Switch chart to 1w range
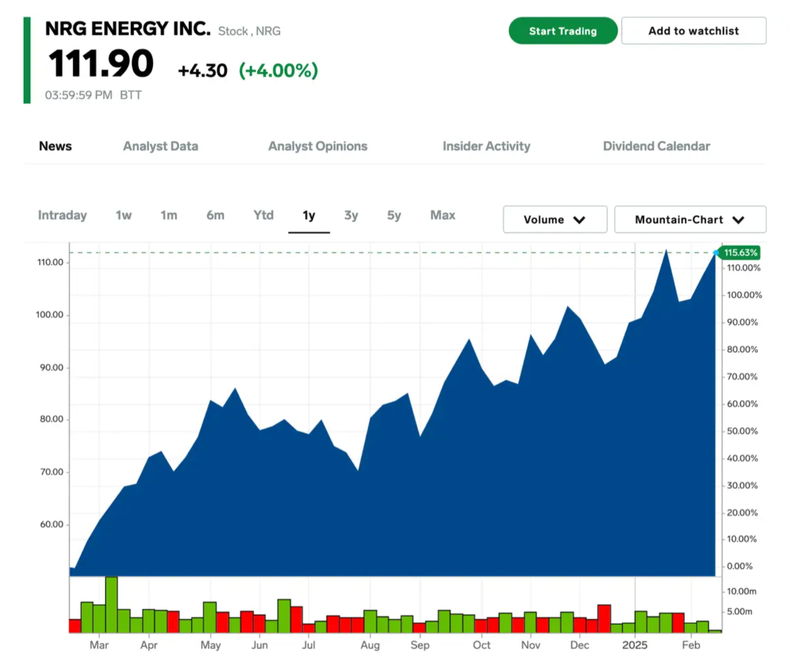The width and height of the screenshot is (800, 662). 123,215
